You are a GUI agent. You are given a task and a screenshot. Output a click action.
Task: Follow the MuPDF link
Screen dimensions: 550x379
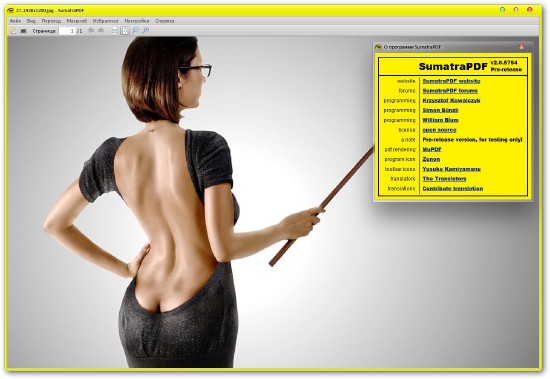[x=432, y=149]
